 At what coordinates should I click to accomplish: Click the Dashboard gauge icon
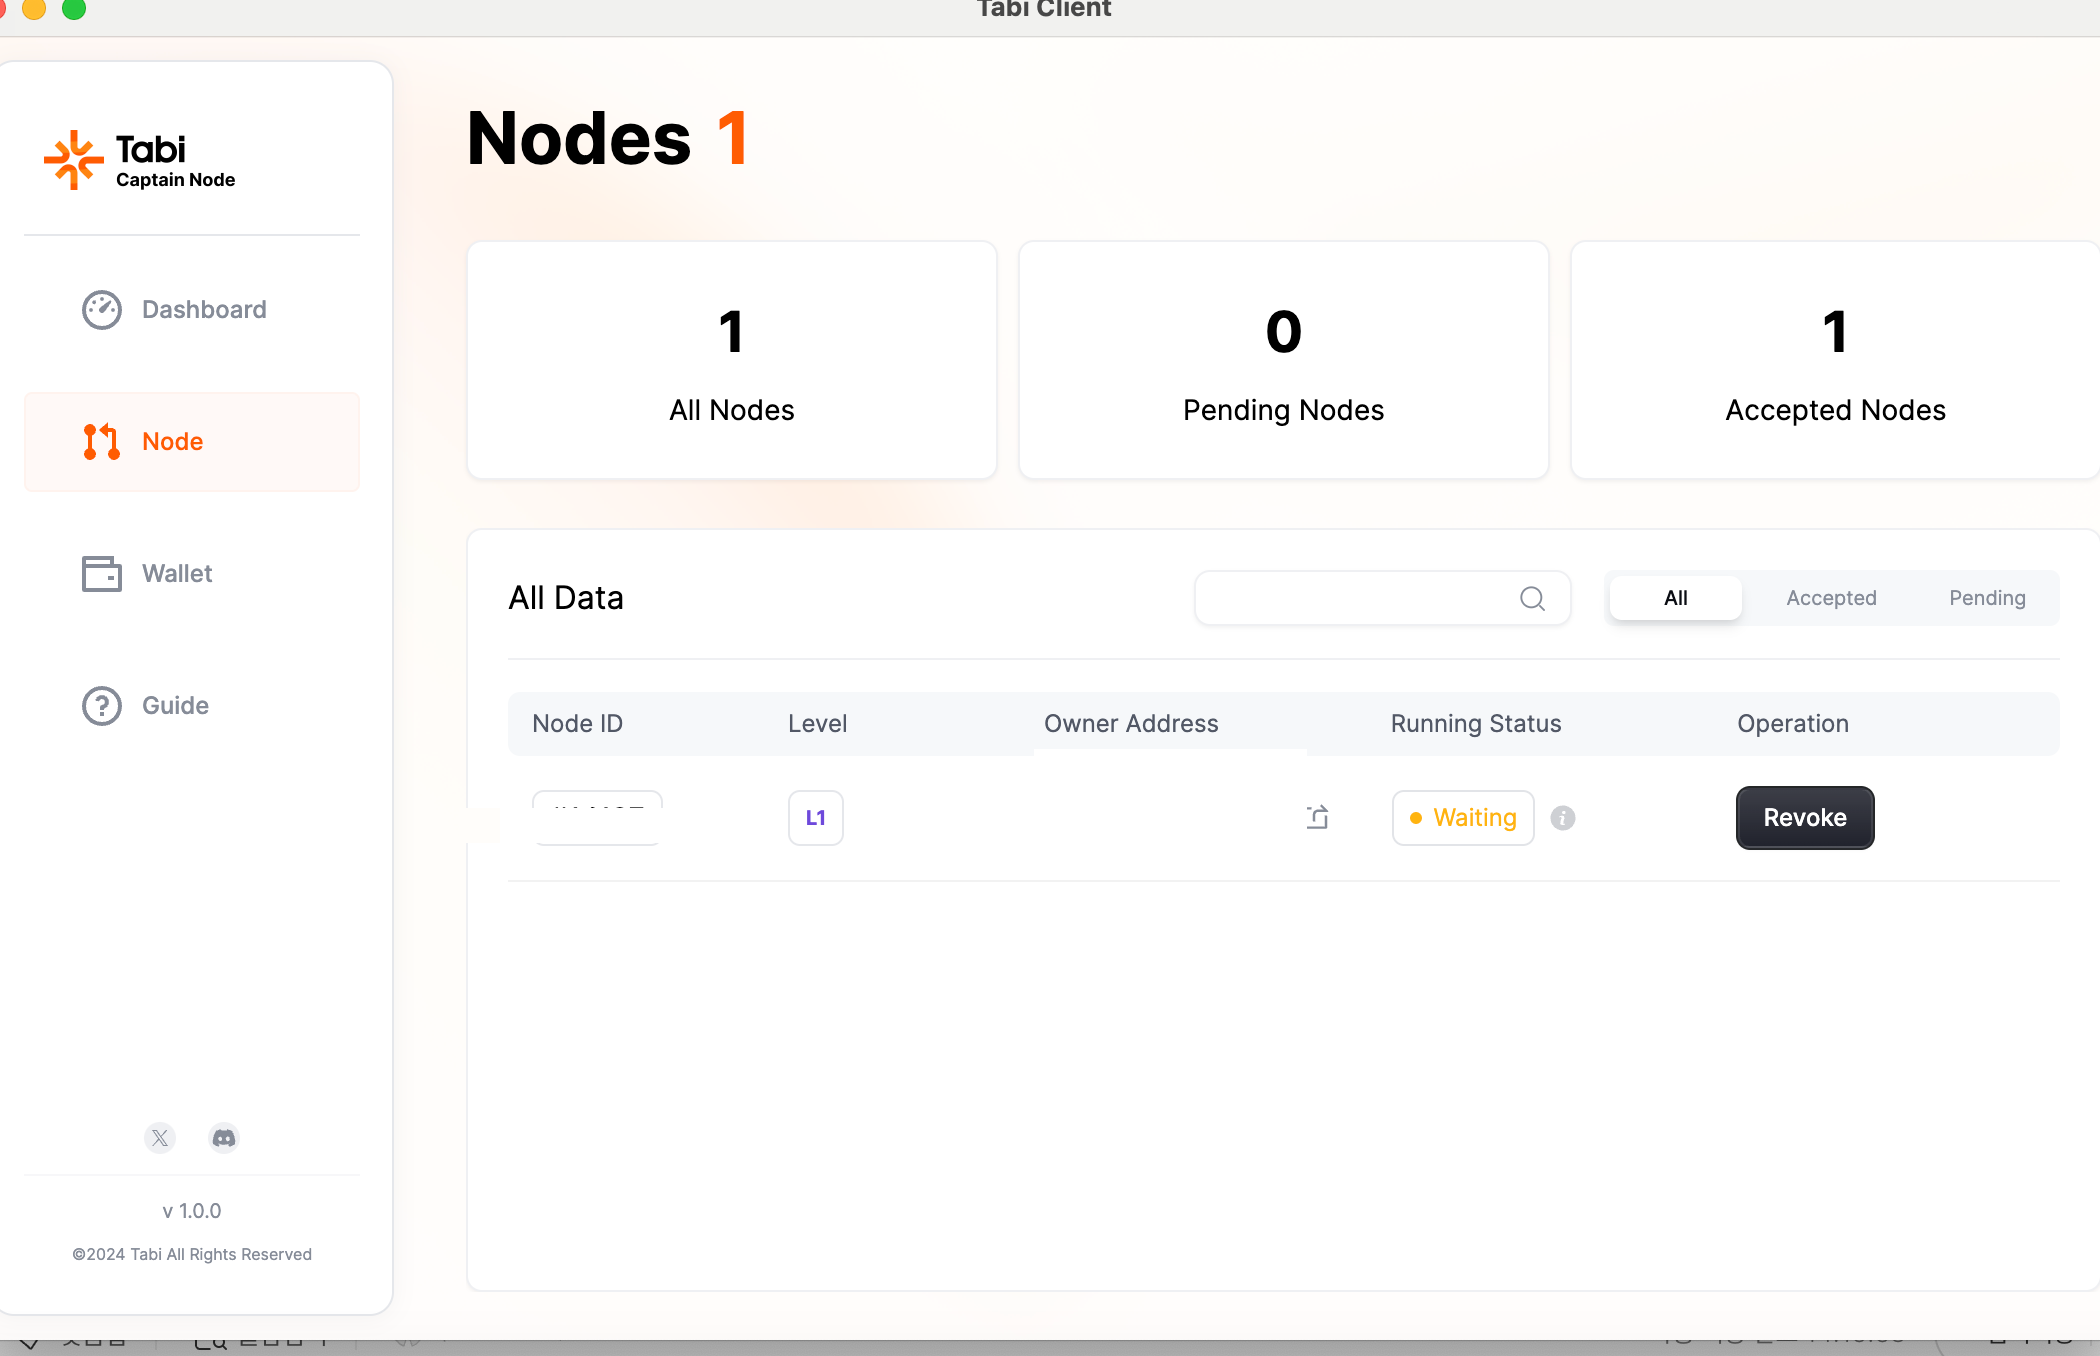point(102,310)
